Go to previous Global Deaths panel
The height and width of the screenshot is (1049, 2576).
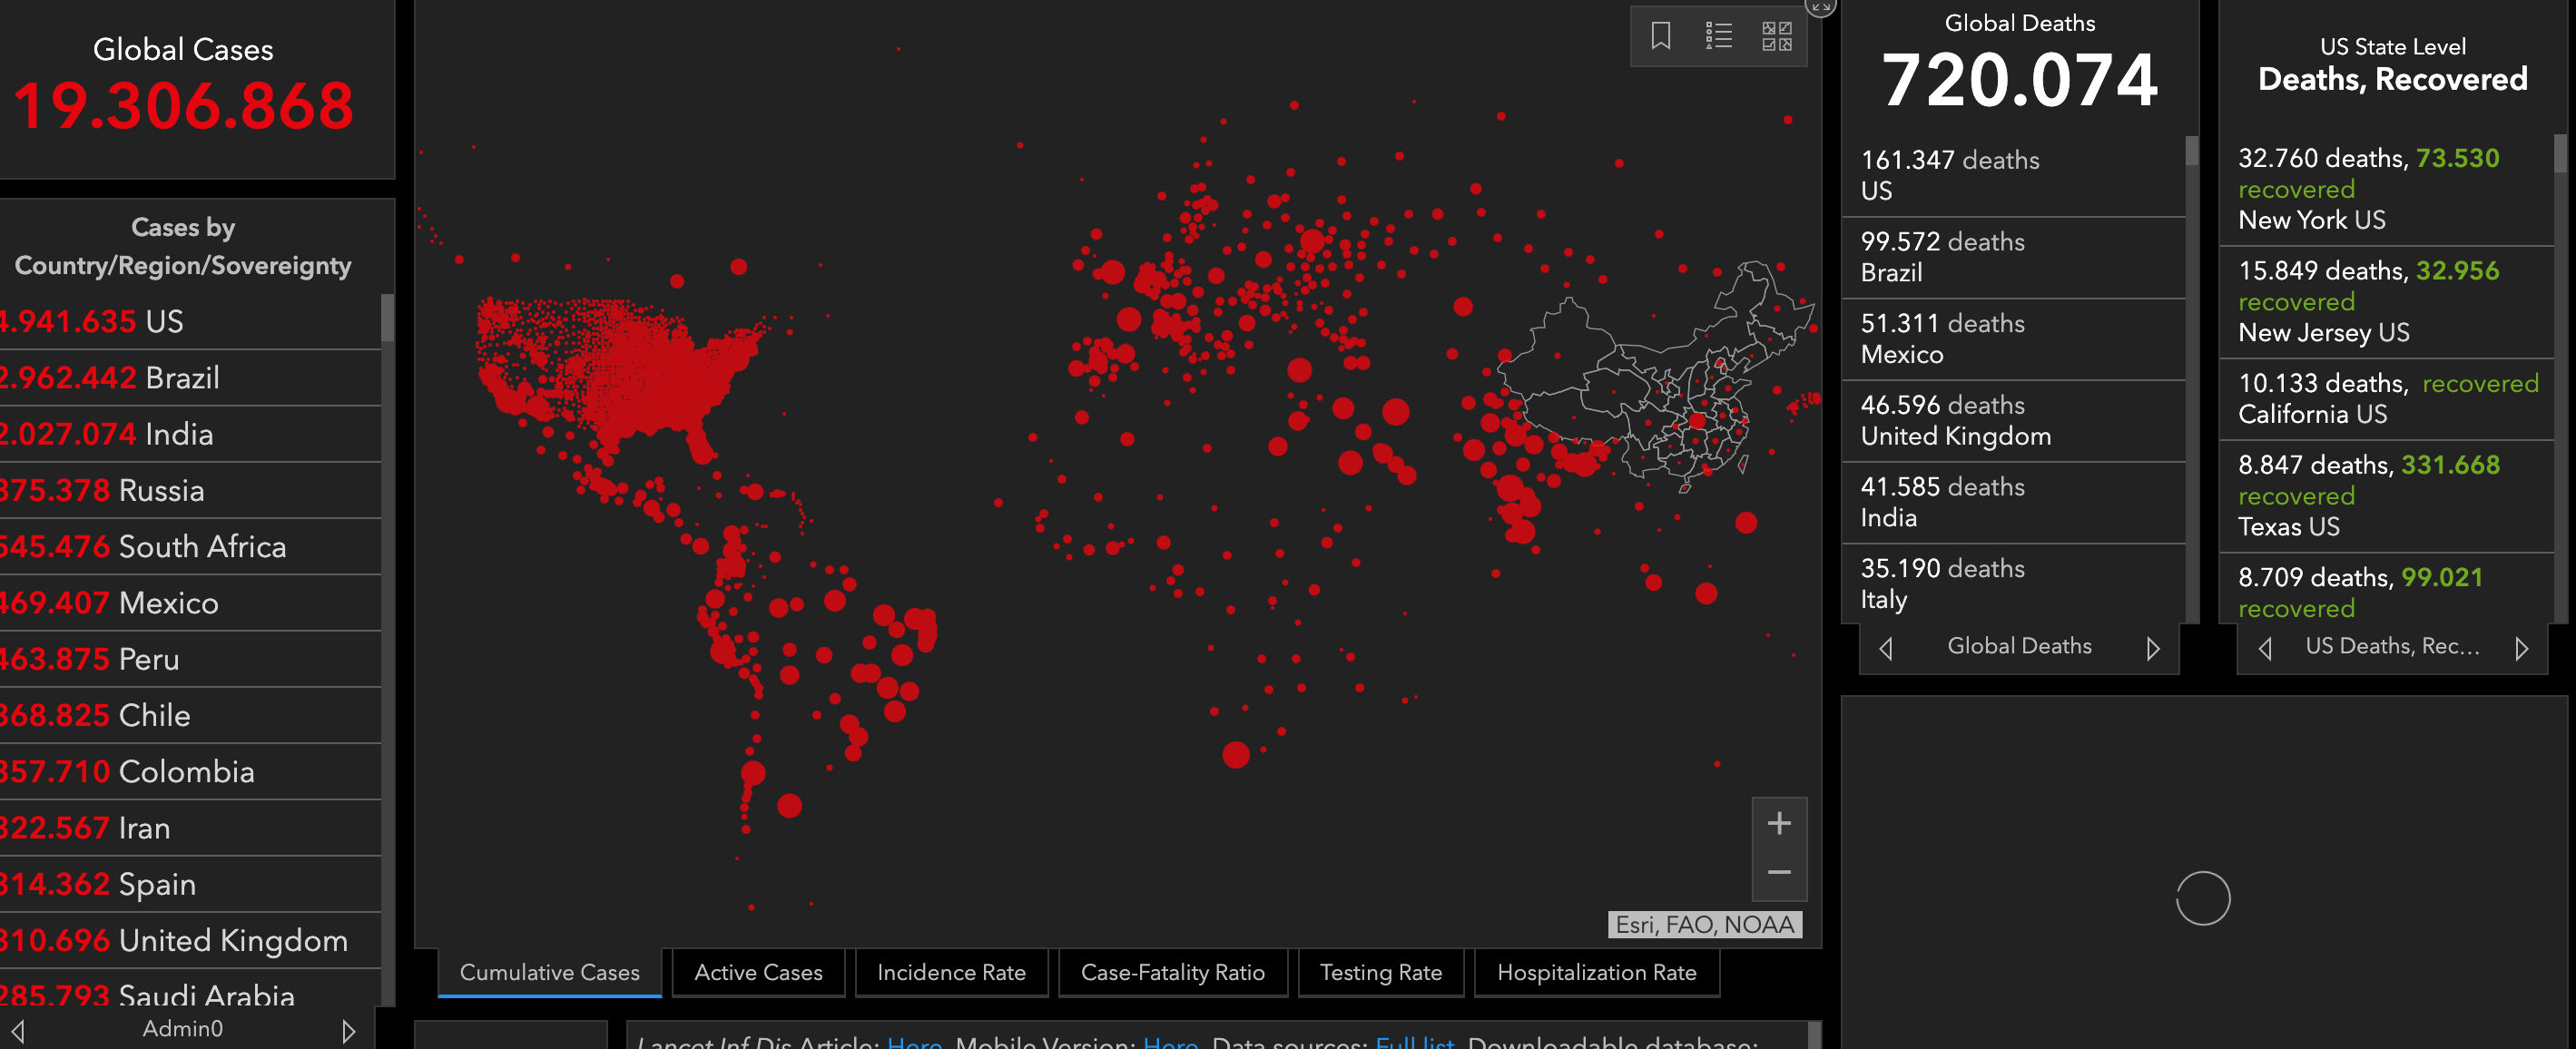1886,648
